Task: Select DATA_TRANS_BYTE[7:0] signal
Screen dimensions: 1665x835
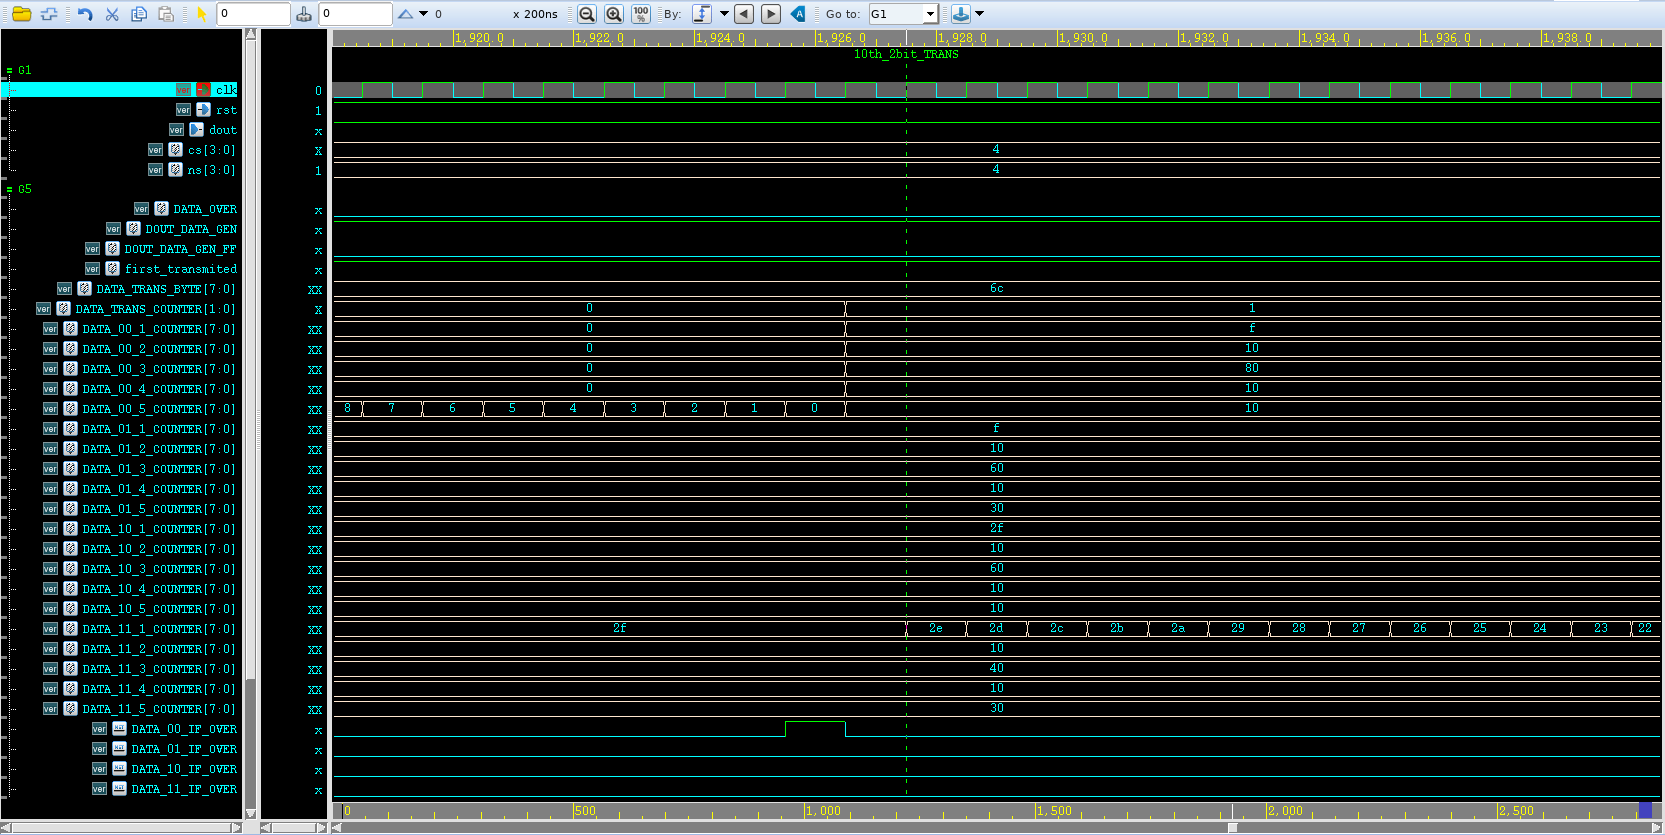Action: [166, 289]
